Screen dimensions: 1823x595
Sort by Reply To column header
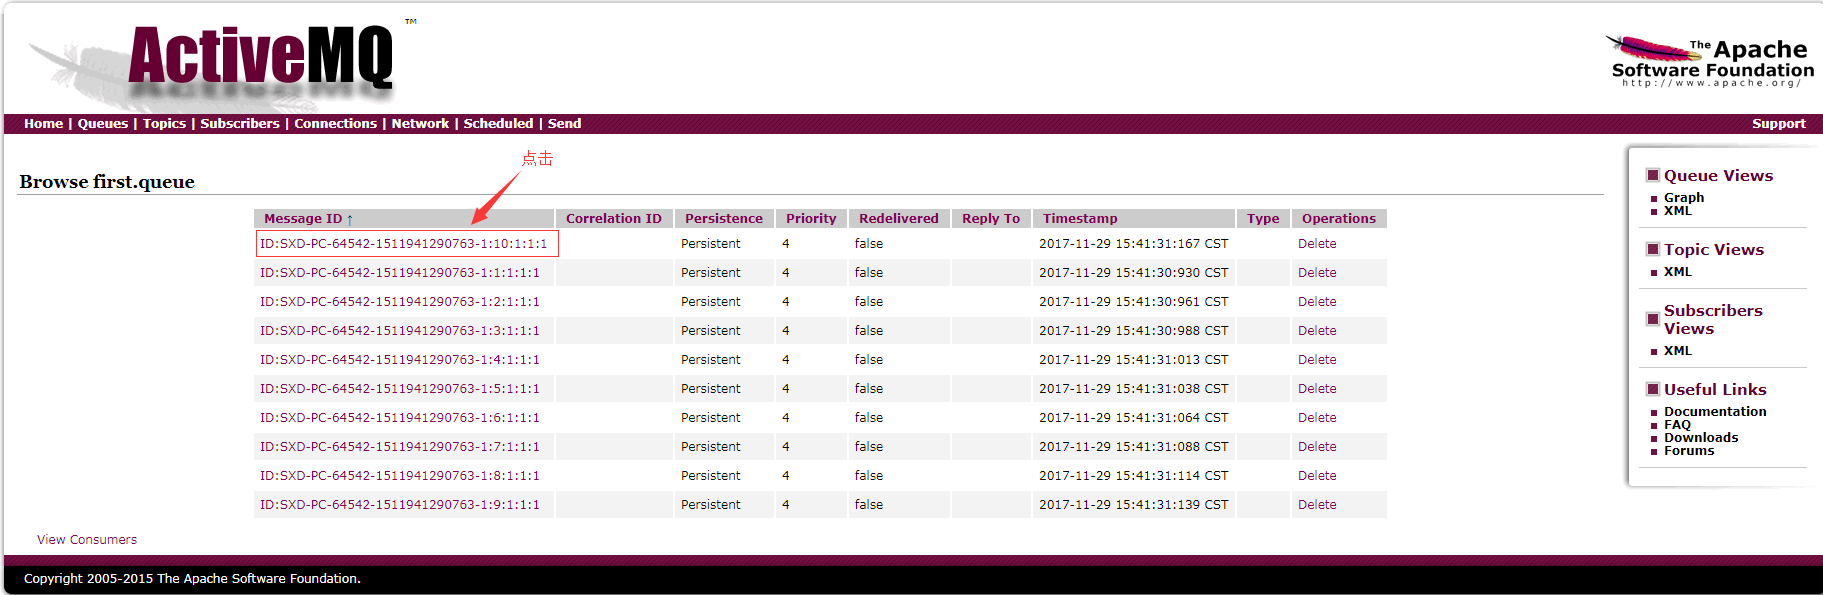[x=991, y=218]
